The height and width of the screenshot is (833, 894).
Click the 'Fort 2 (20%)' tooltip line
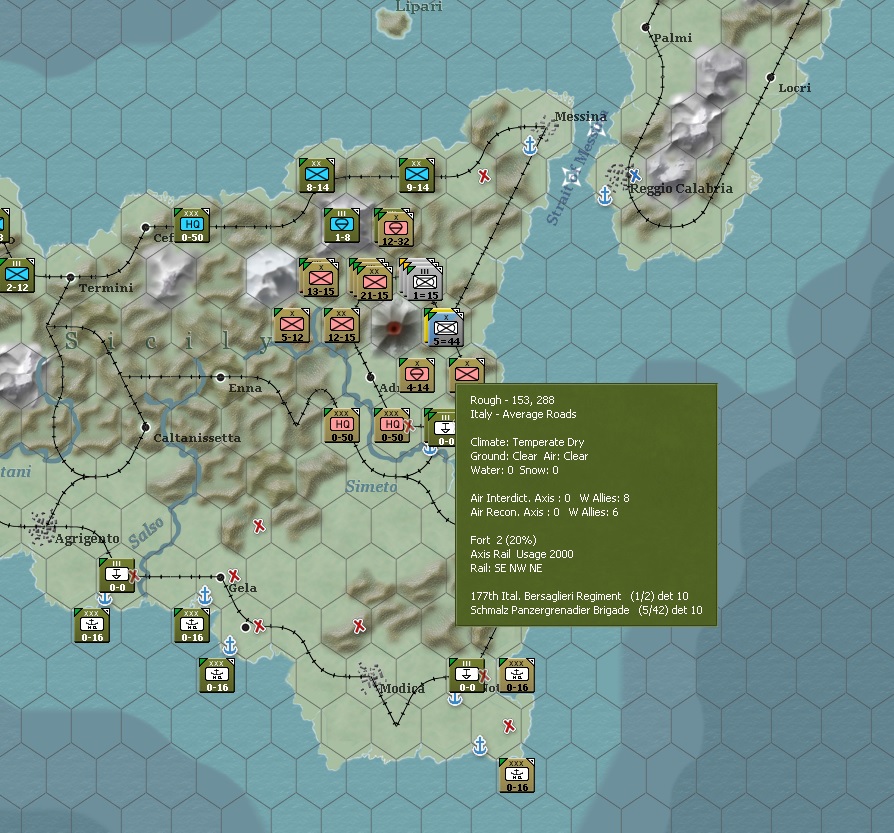coord(503,540)
